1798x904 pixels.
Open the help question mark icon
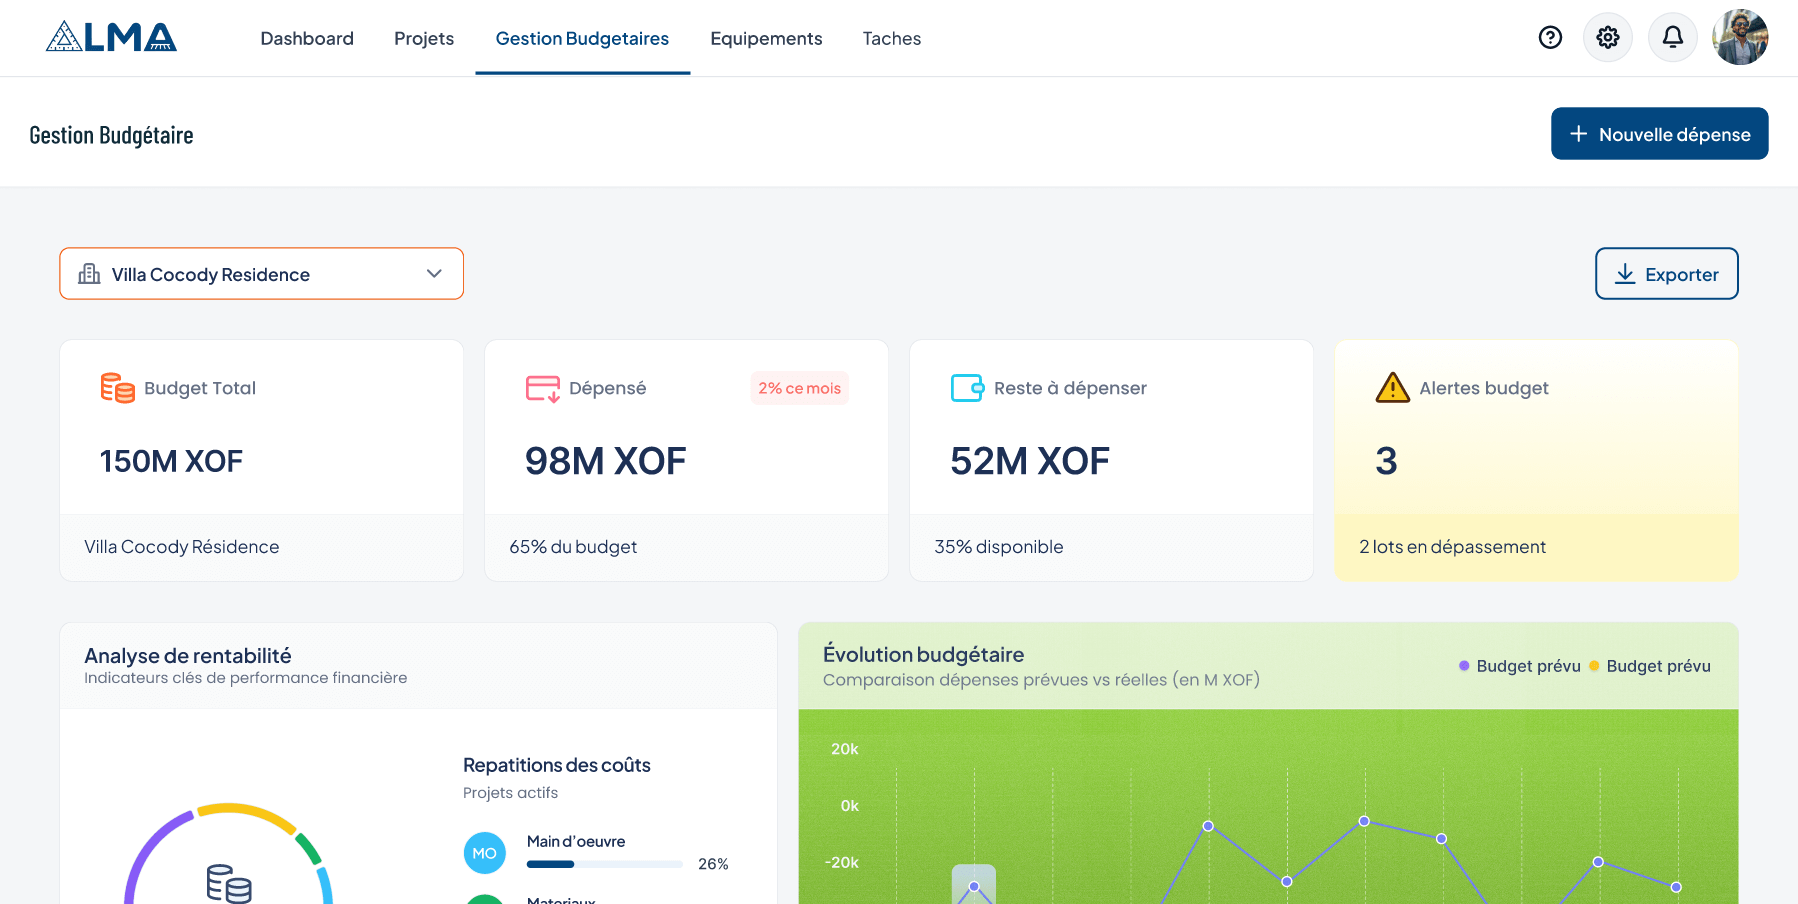tap(1550, 38)
